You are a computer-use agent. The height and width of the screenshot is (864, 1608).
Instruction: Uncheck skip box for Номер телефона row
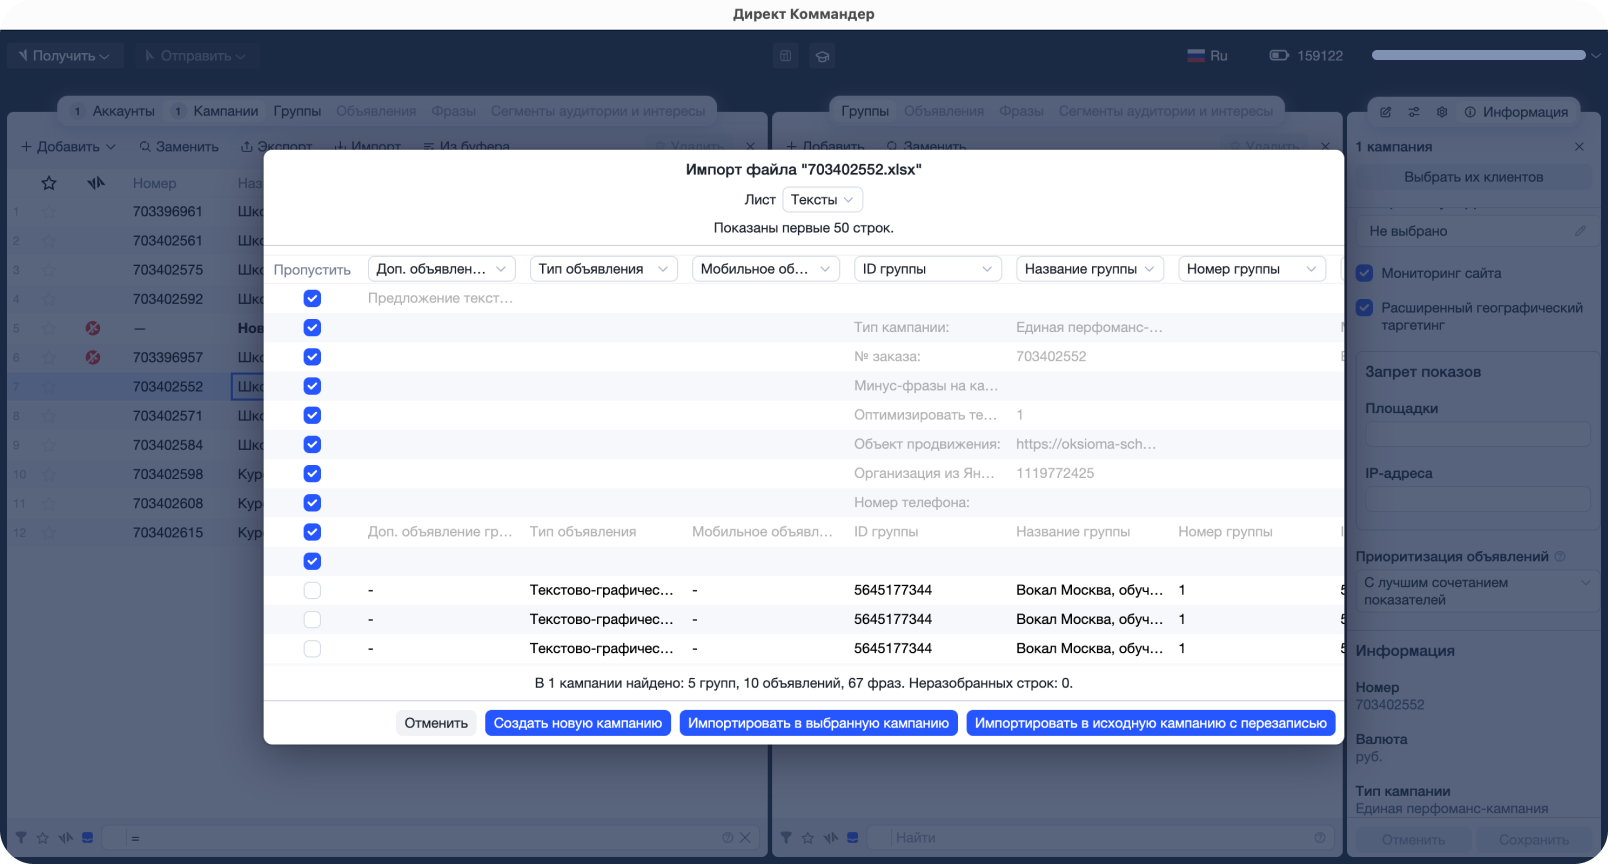pyautogui.click(x=312, y=503)
